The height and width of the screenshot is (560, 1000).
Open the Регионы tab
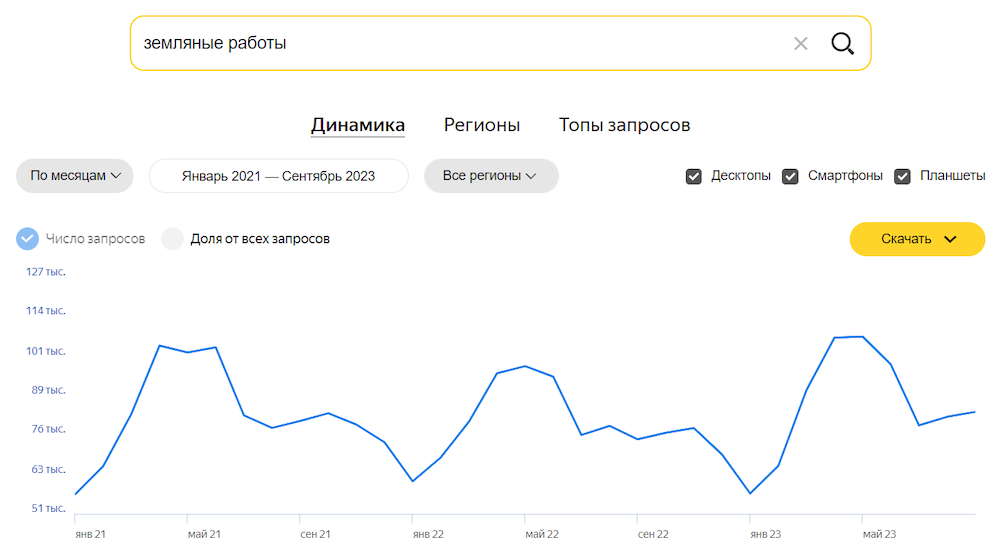click(482, 125)
